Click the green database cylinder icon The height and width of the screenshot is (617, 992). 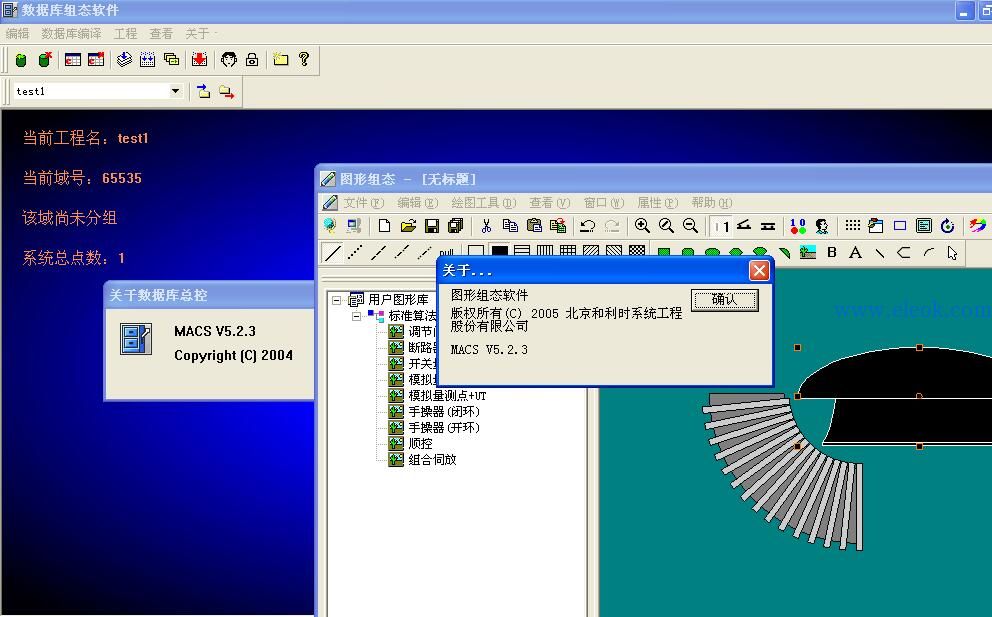click(21, 60)
